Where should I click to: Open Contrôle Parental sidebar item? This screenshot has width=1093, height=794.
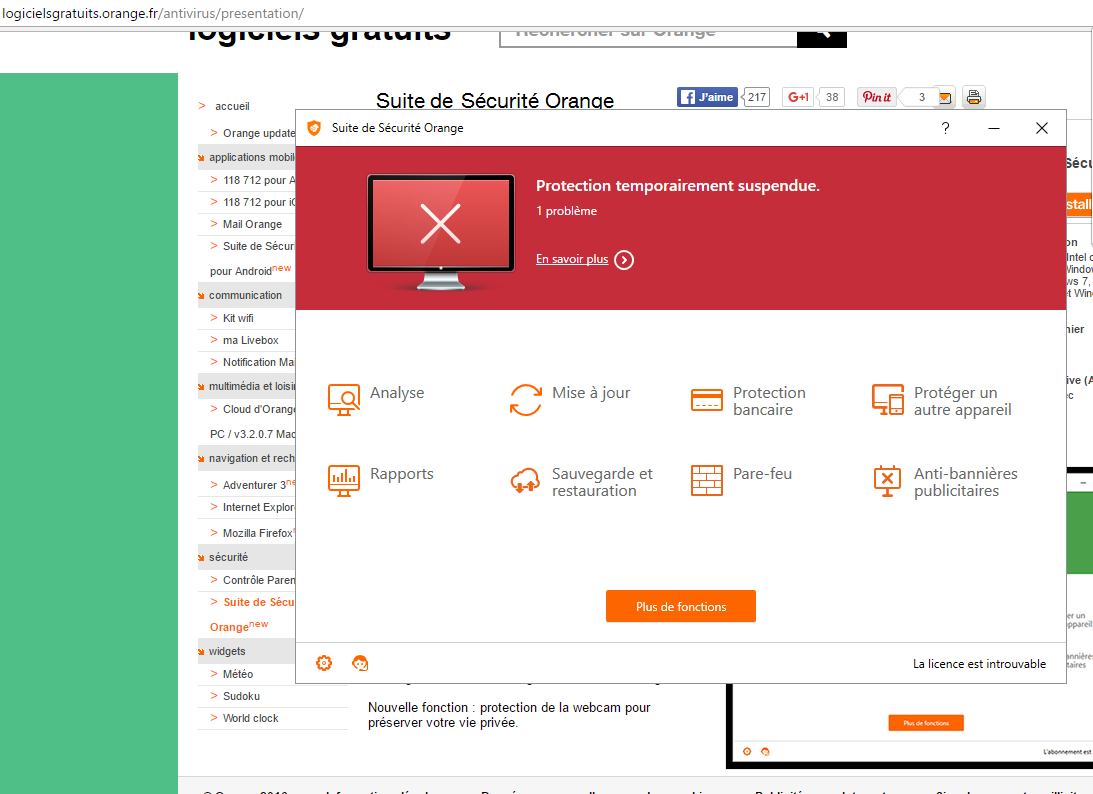click(259, 581)
